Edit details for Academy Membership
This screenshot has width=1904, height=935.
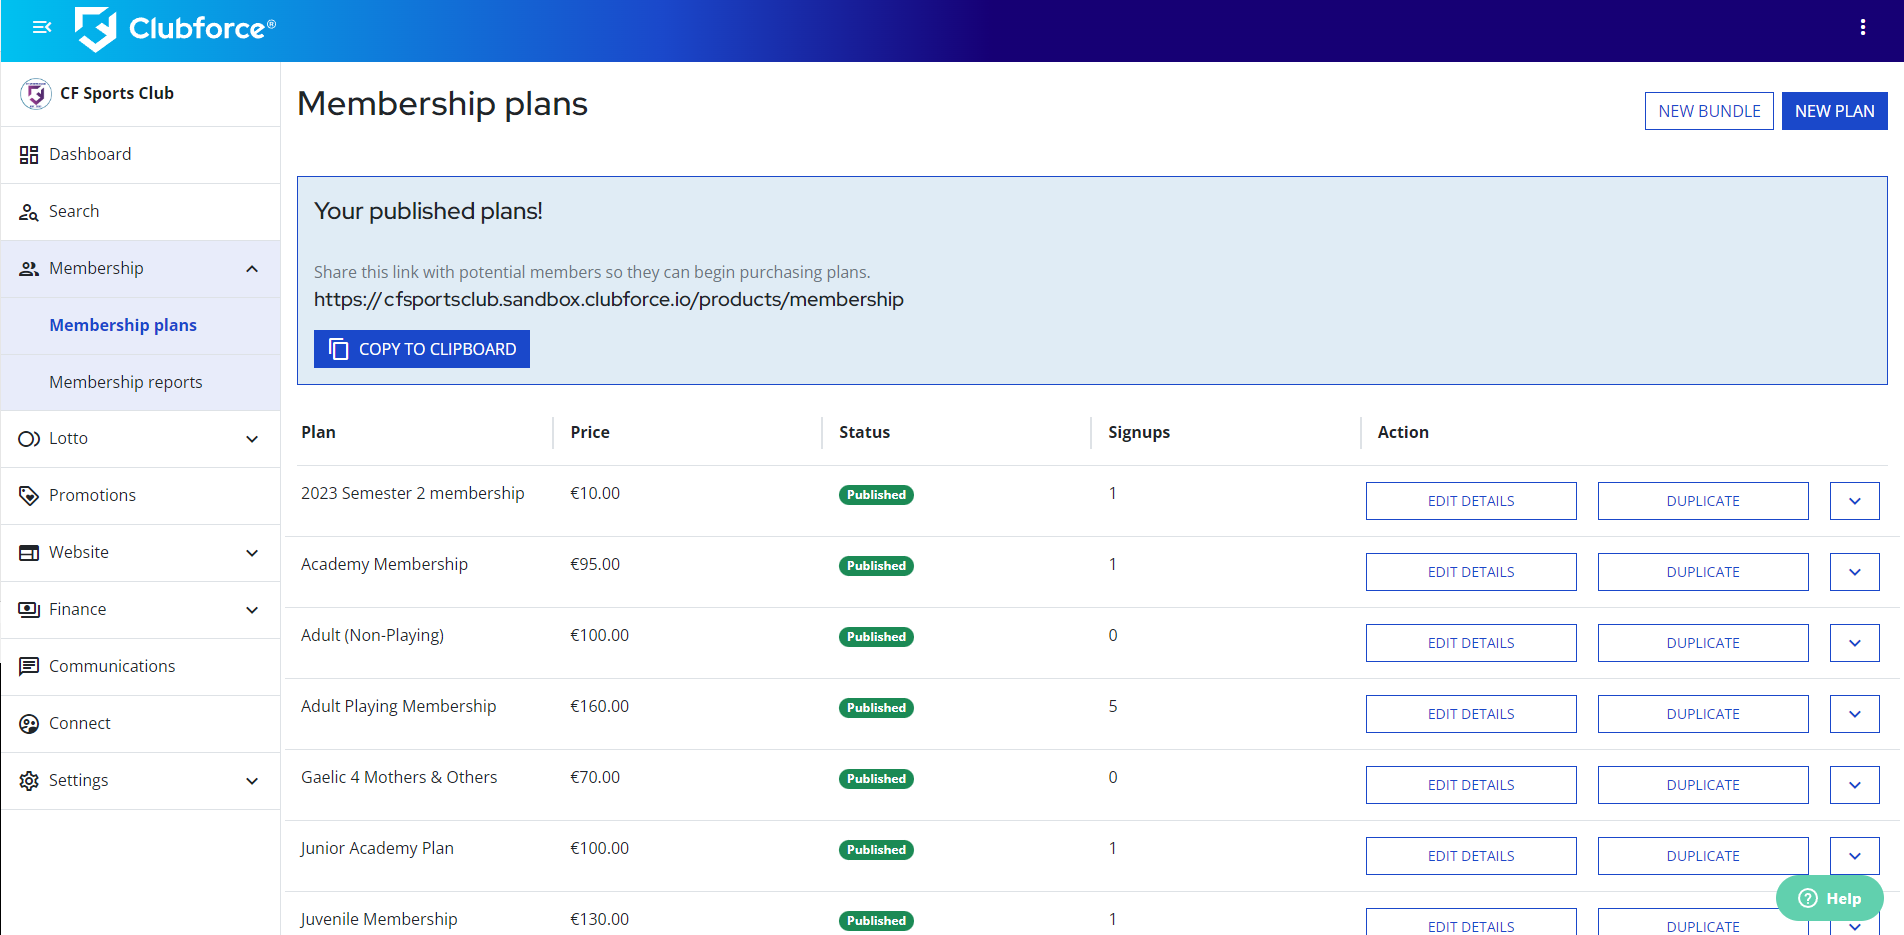[1471, 572]
